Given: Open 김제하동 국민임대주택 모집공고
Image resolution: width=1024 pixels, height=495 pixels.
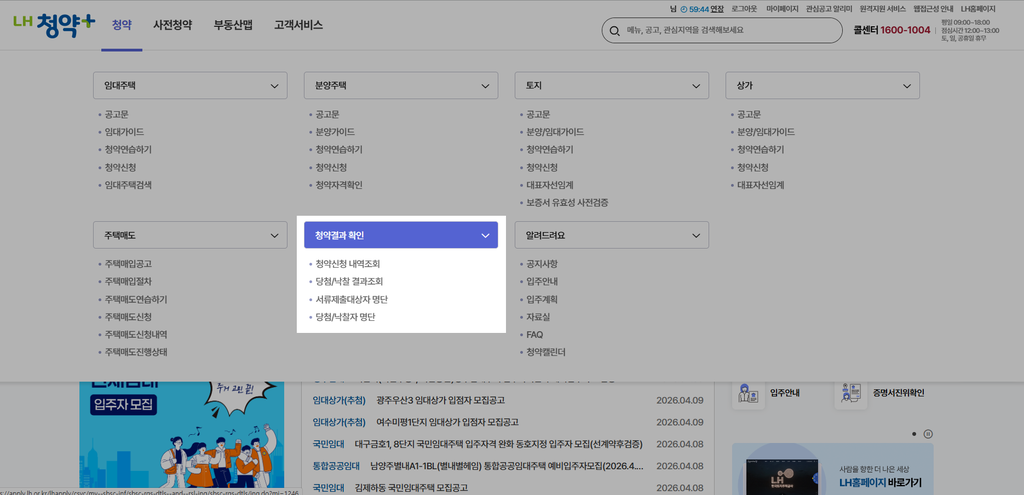Looking at the screenshot, I should (411, 488).
